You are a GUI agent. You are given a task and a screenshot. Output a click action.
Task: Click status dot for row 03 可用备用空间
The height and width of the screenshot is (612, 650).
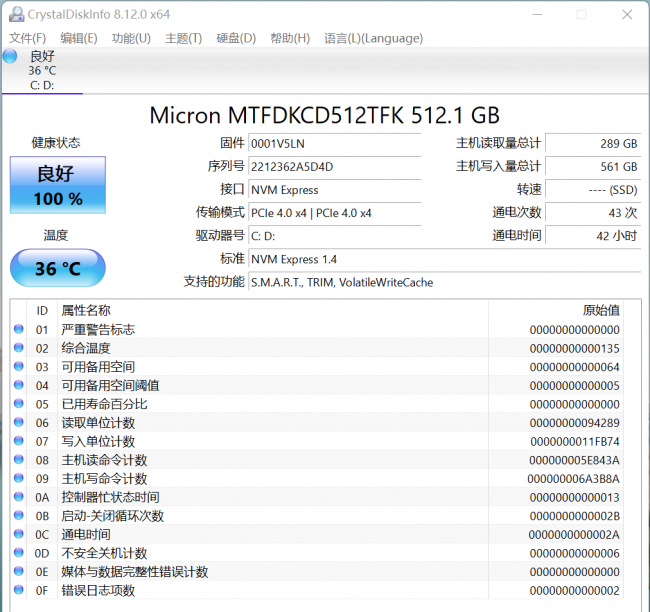point(19,367)
